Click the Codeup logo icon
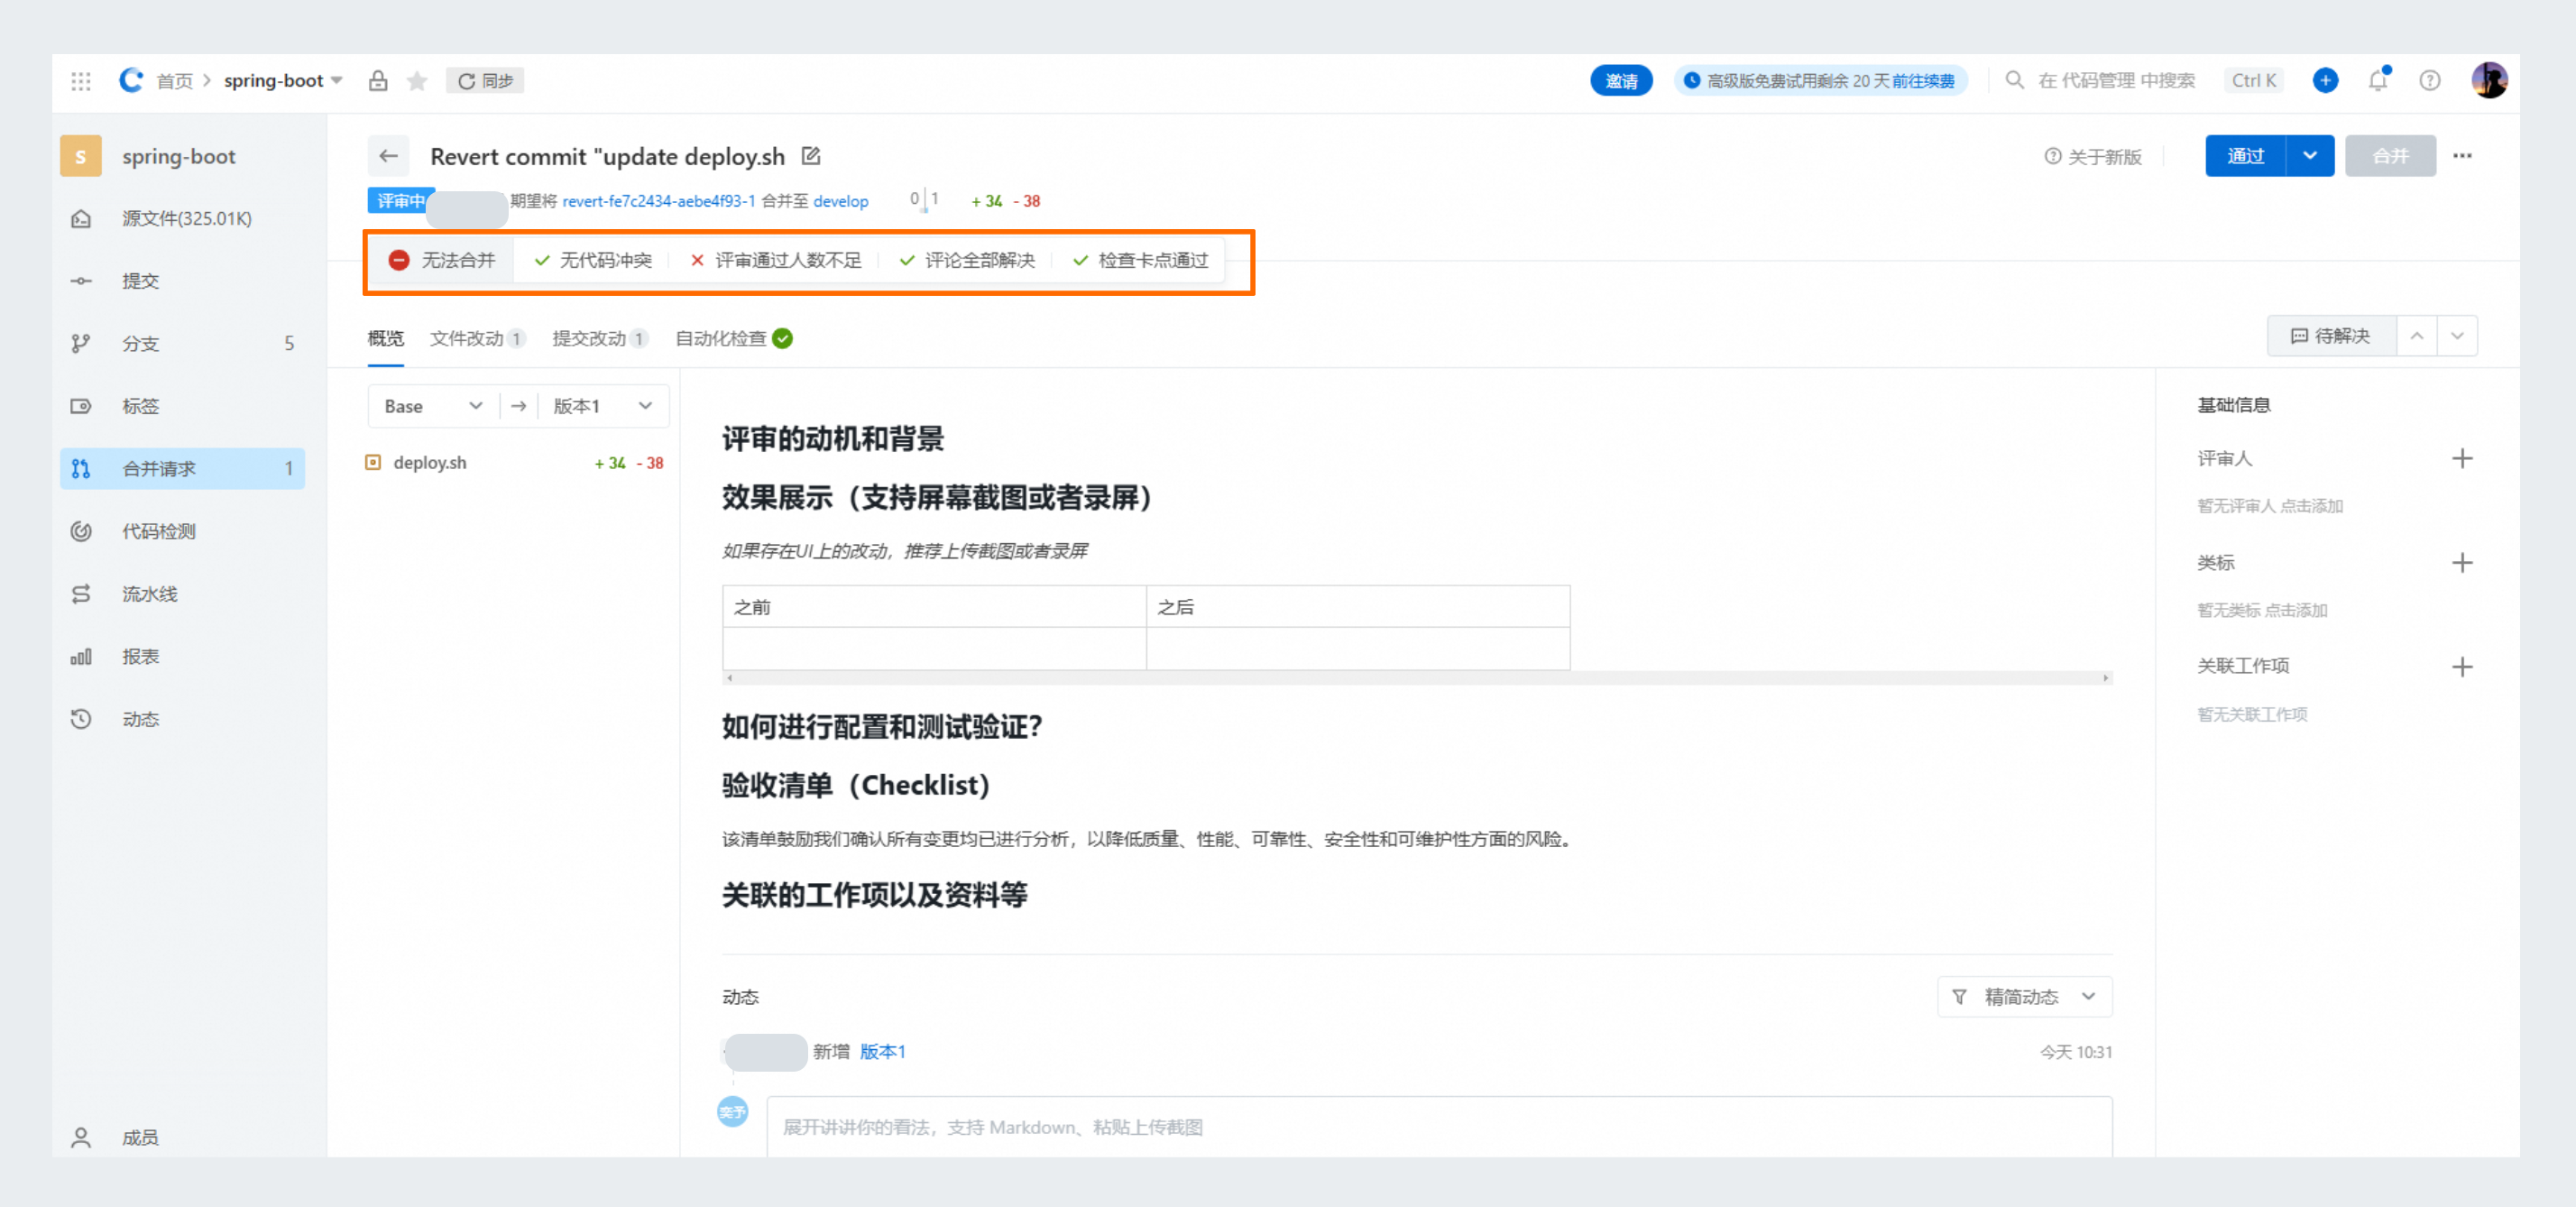Screen dimensions: 2576x1207 131,80
